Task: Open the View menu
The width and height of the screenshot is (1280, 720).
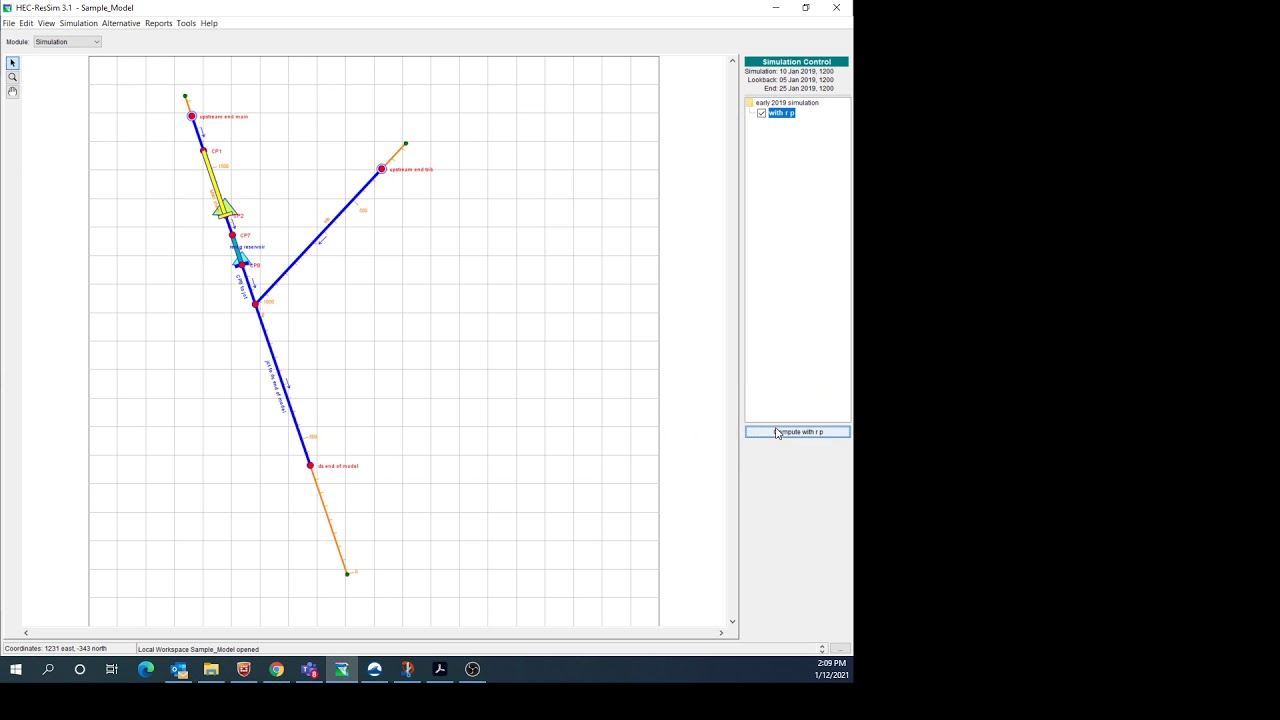Action: (x=46, y=23)
